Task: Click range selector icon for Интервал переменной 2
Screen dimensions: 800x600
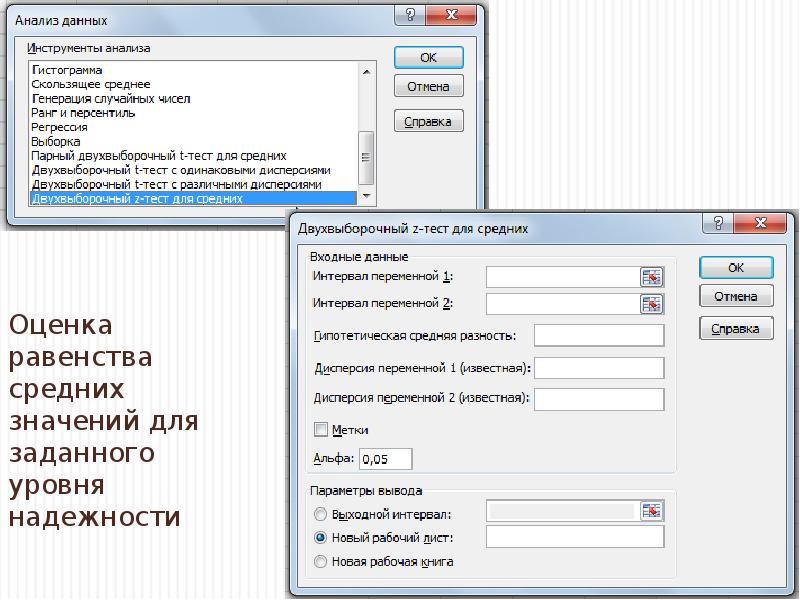Action: (652, 303)
